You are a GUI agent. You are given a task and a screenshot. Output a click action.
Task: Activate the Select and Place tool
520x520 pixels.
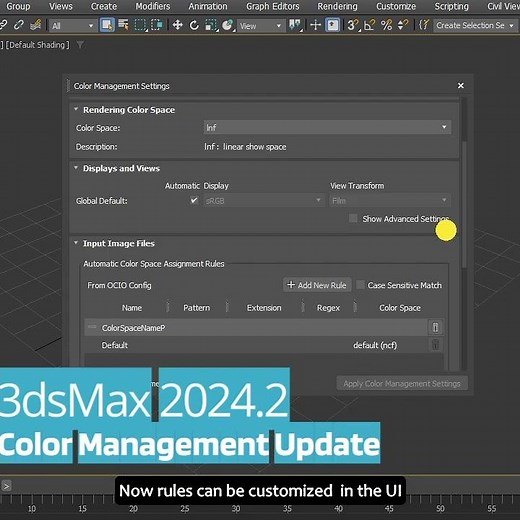click(227, 25)
